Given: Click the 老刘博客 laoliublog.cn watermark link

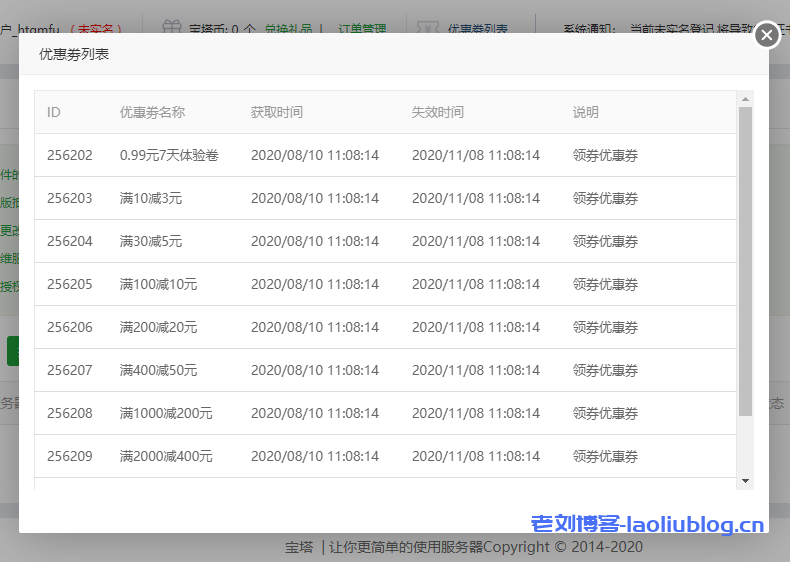Looking at the screenshot, I should tap(647, 524).
